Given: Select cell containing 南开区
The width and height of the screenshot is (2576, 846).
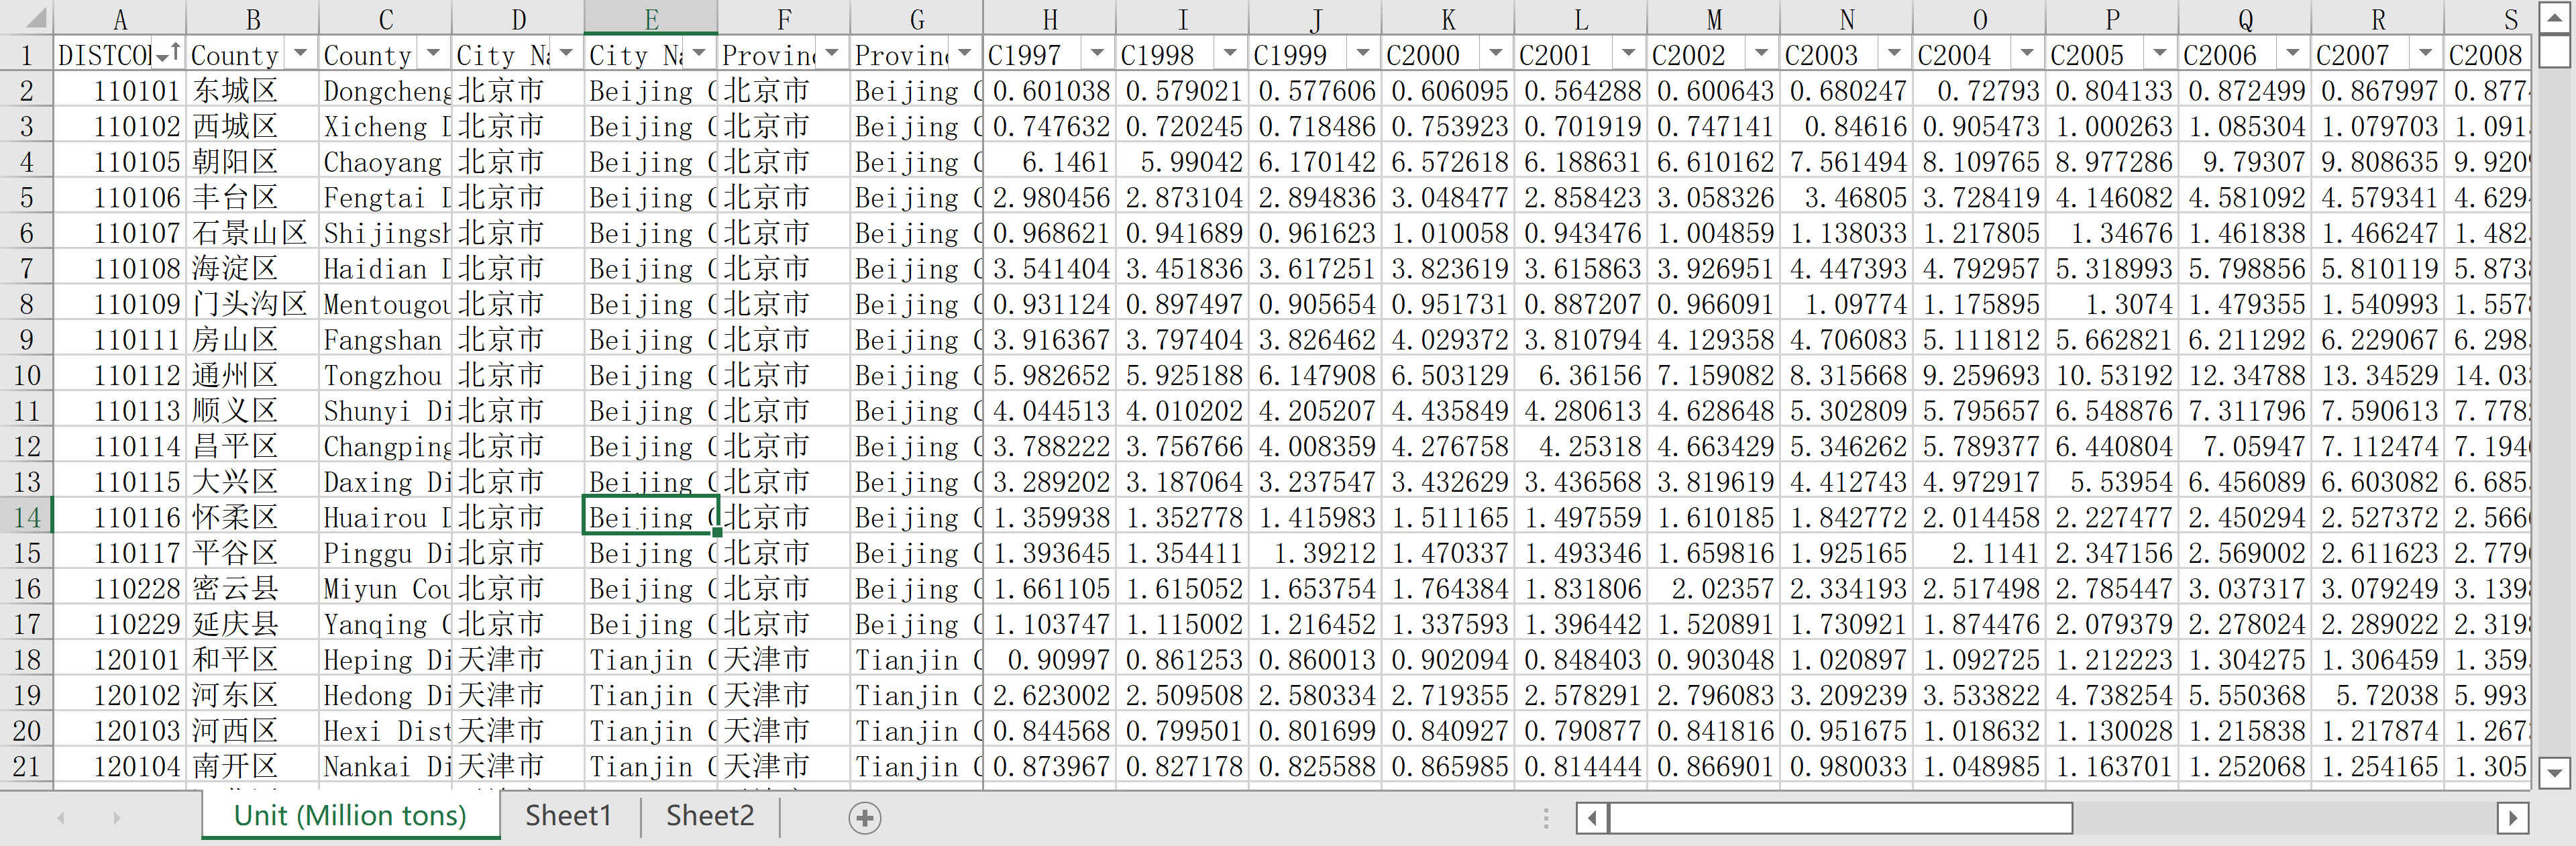Looking at the screenshot, I should click(253, 766).
